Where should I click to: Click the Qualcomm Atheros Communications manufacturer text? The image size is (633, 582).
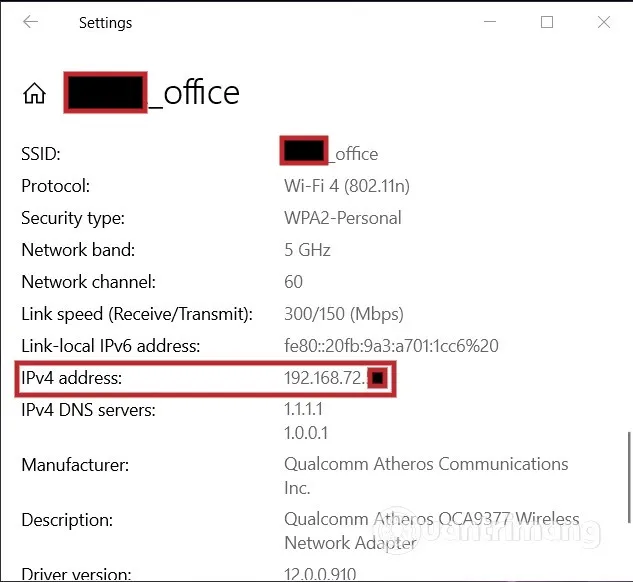pos(426,464)
